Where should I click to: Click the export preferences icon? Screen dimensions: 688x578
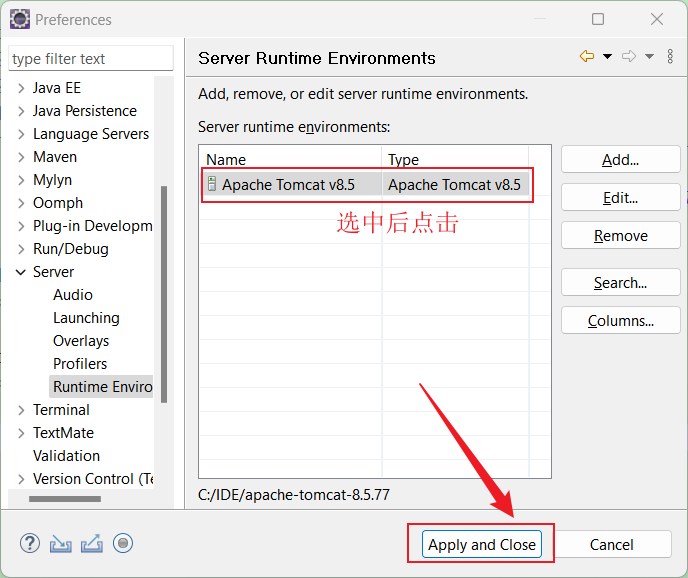pos(92,543)
